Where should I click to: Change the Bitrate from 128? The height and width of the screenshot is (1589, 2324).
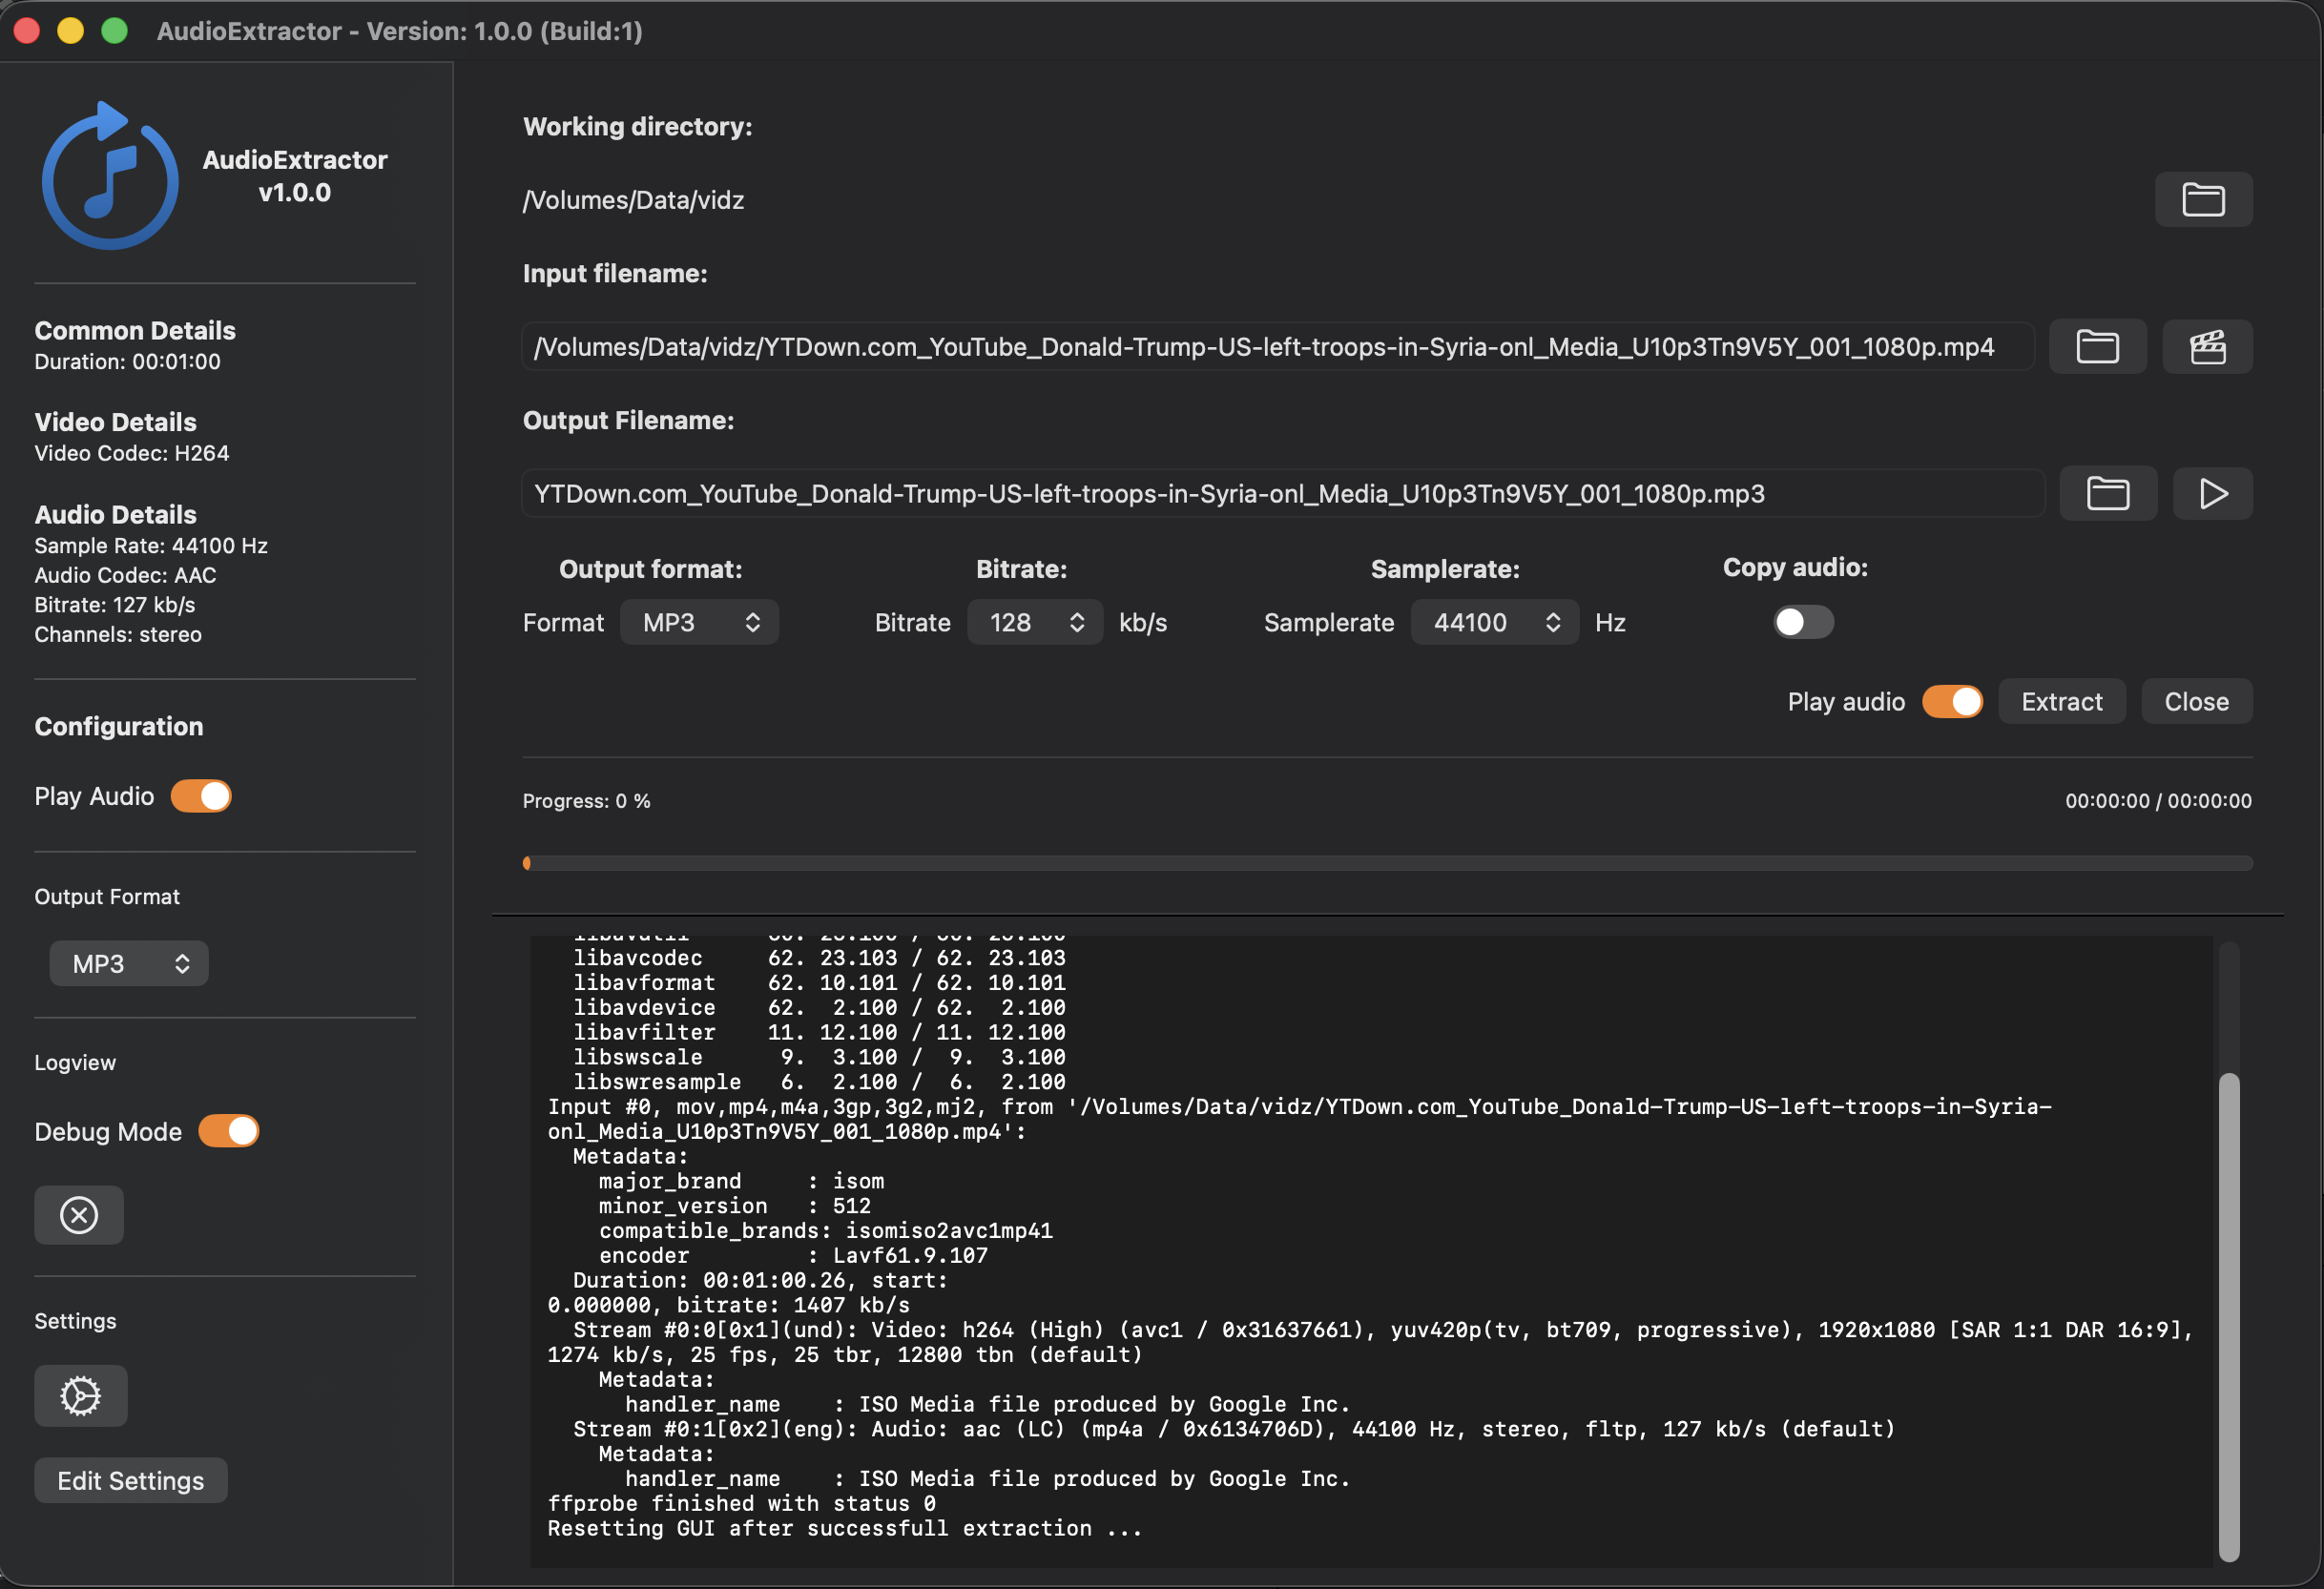[x=1035, y=622]
